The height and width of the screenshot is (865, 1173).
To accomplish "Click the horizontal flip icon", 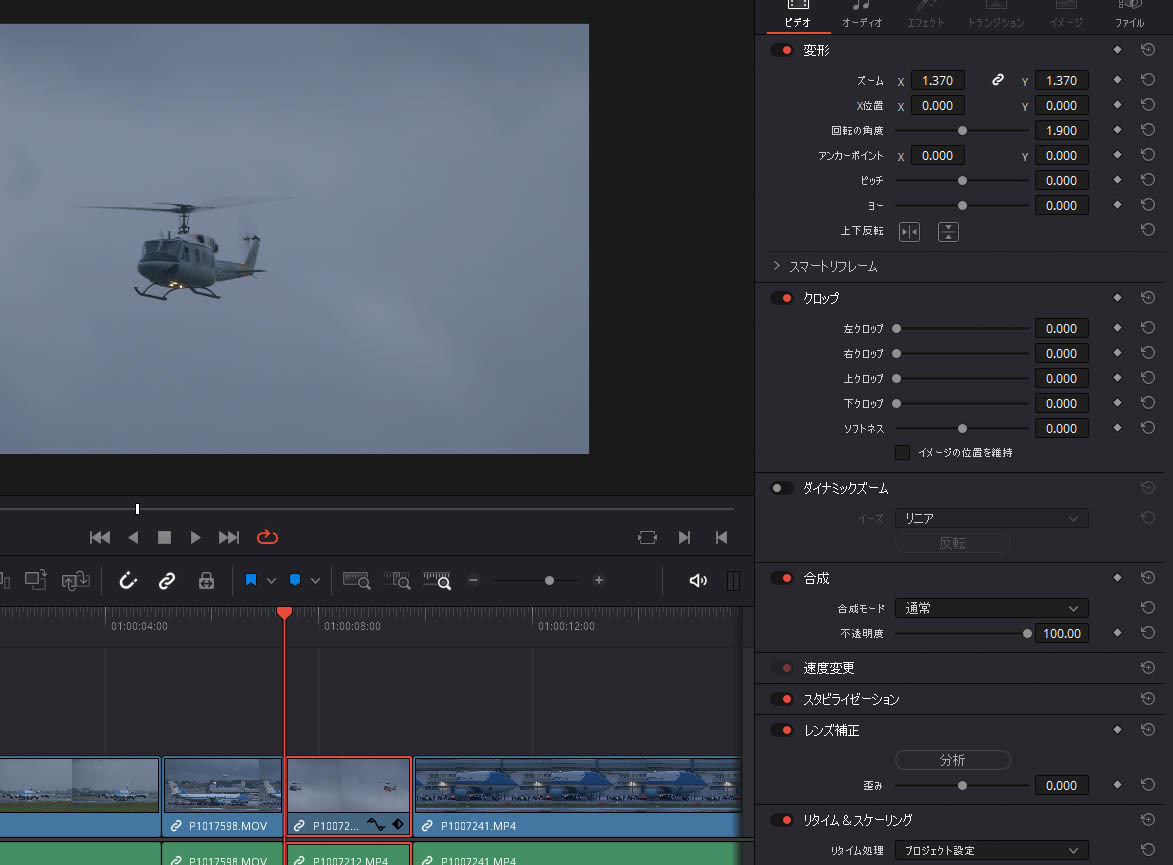I will [909, 231].
